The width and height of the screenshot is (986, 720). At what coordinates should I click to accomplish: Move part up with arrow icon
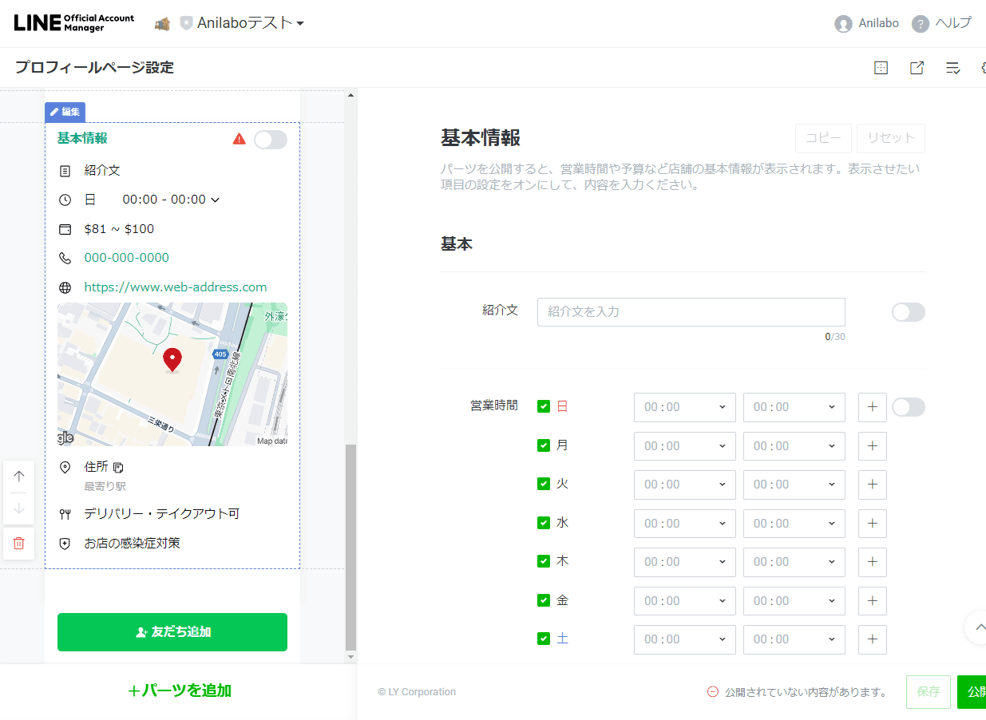pos(19,477)
